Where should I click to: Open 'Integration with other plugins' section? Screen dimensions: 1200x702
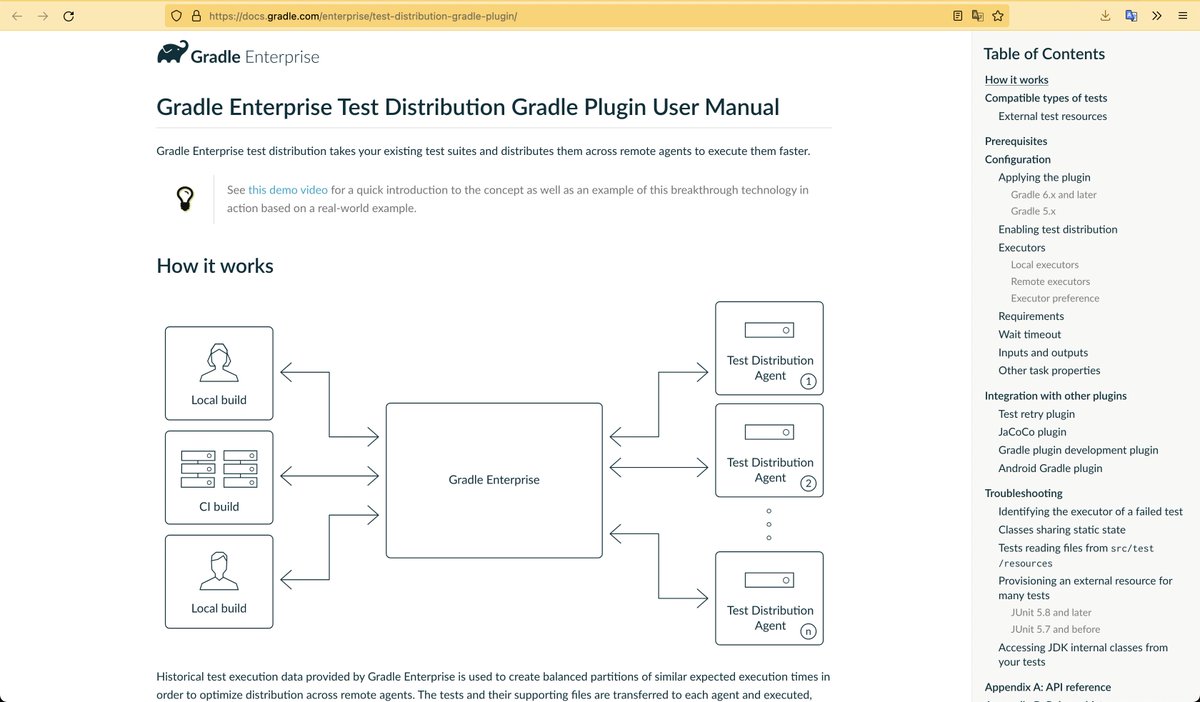[1056, 396]
